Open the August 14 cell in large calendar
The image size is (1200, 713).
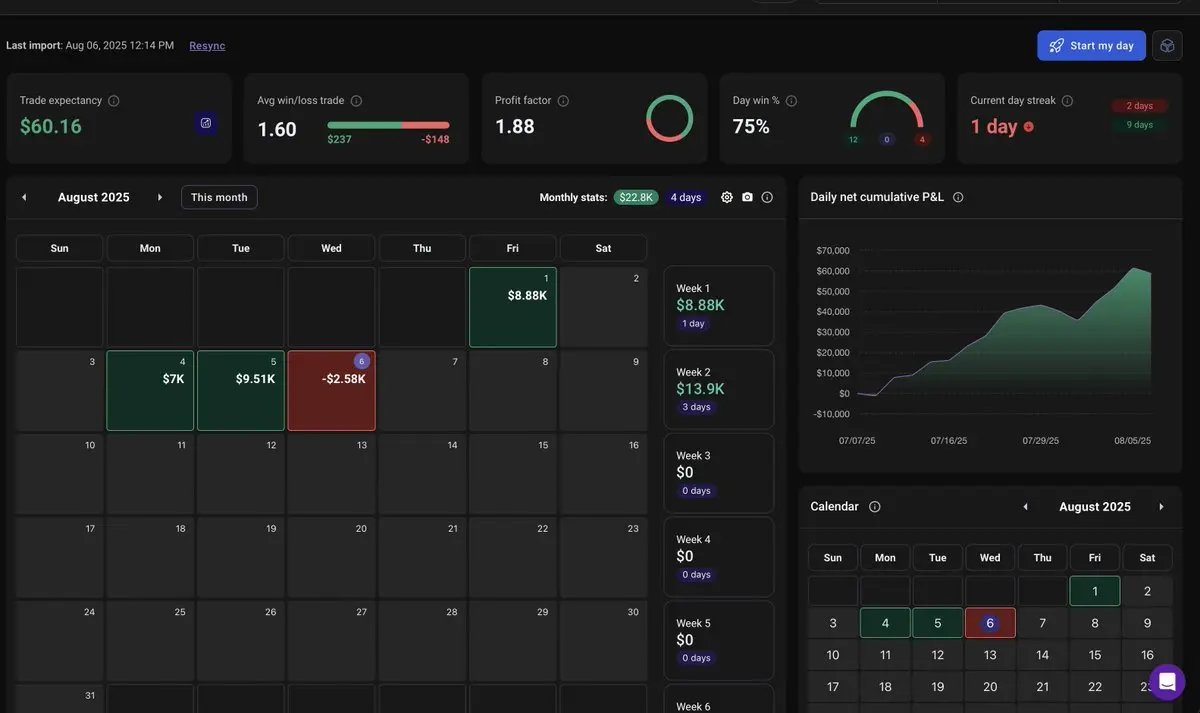click(422, 474)
